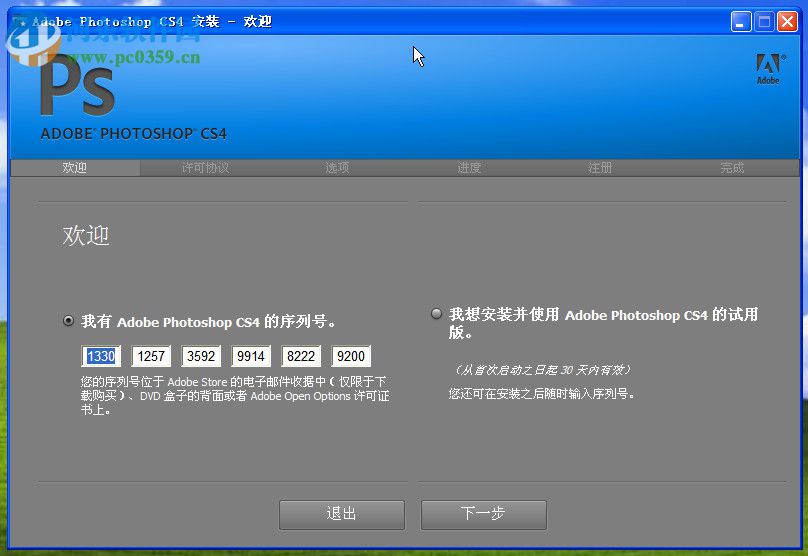
Task: Select the 进度 step tab
Action: pyautogui.click(x=469, y=167)
